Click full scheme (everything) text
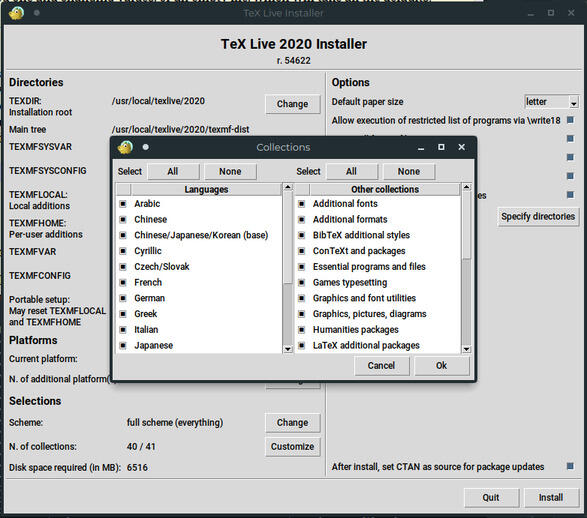Image resolution: width=587 pixels, height=518 pixels. click(x=175, y=423)
